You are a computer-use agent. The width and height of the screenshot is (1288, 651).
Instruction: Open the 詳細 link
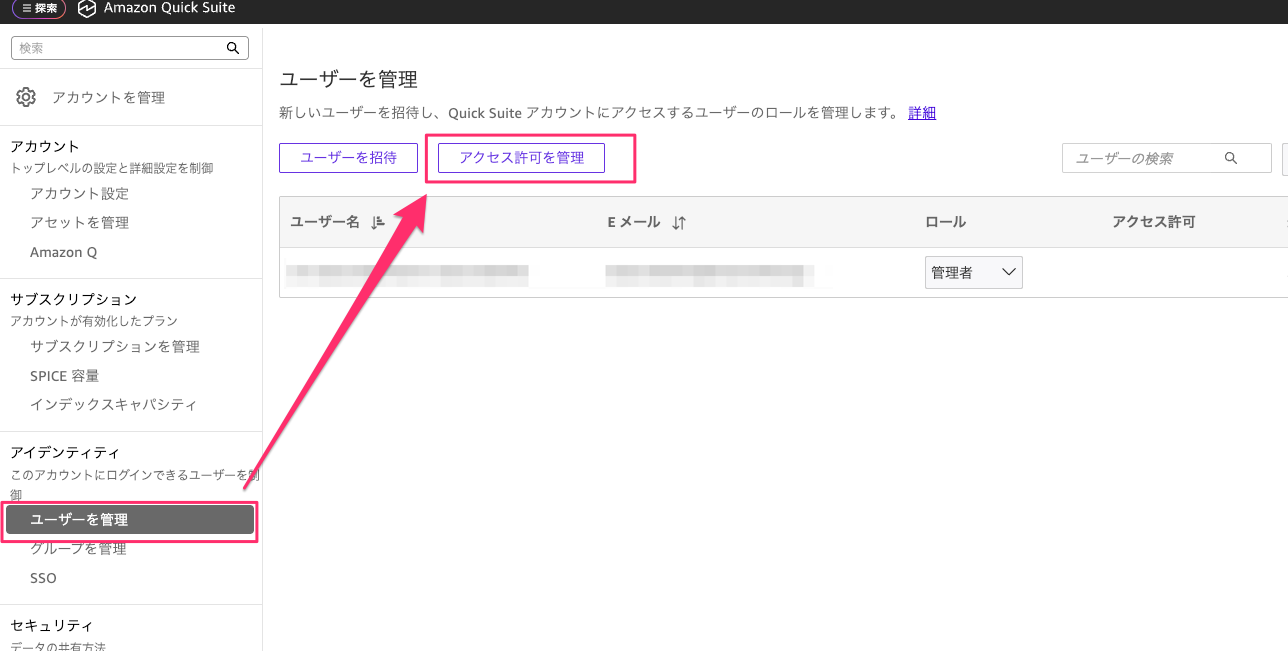point(921,113)
